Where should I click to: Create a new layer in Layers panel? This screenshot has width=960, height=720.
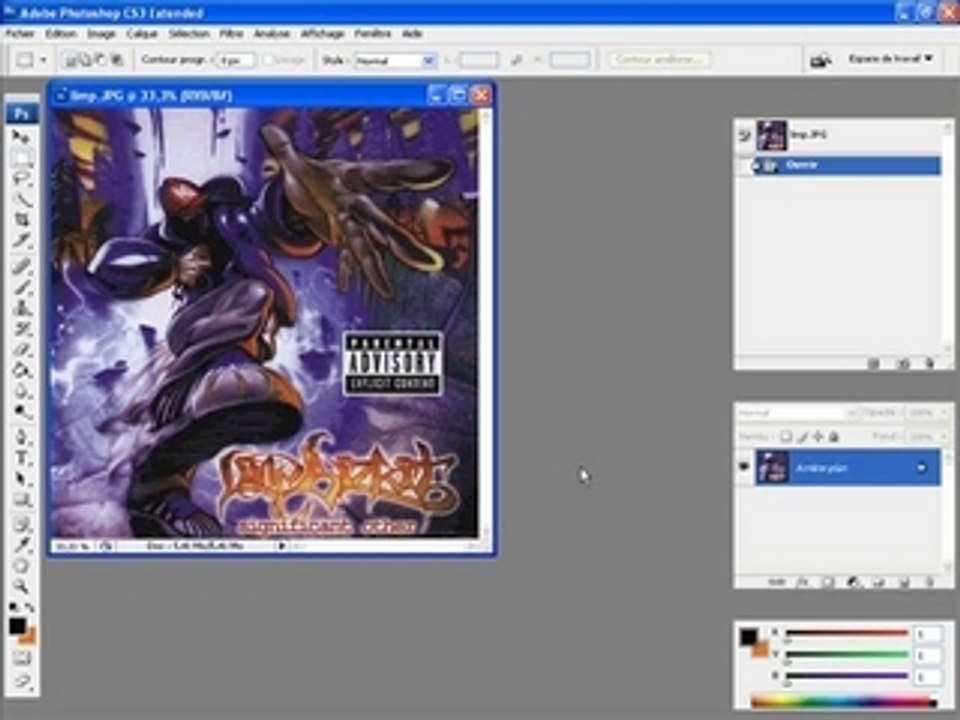point(904,582)
